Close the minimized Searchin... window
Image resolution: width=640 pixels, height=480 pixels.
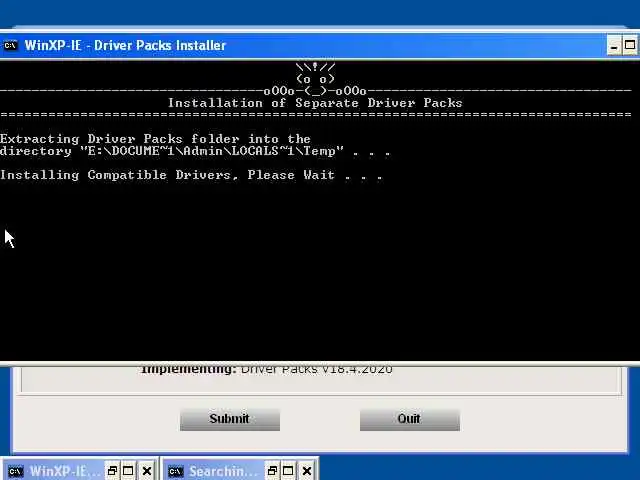307,471
